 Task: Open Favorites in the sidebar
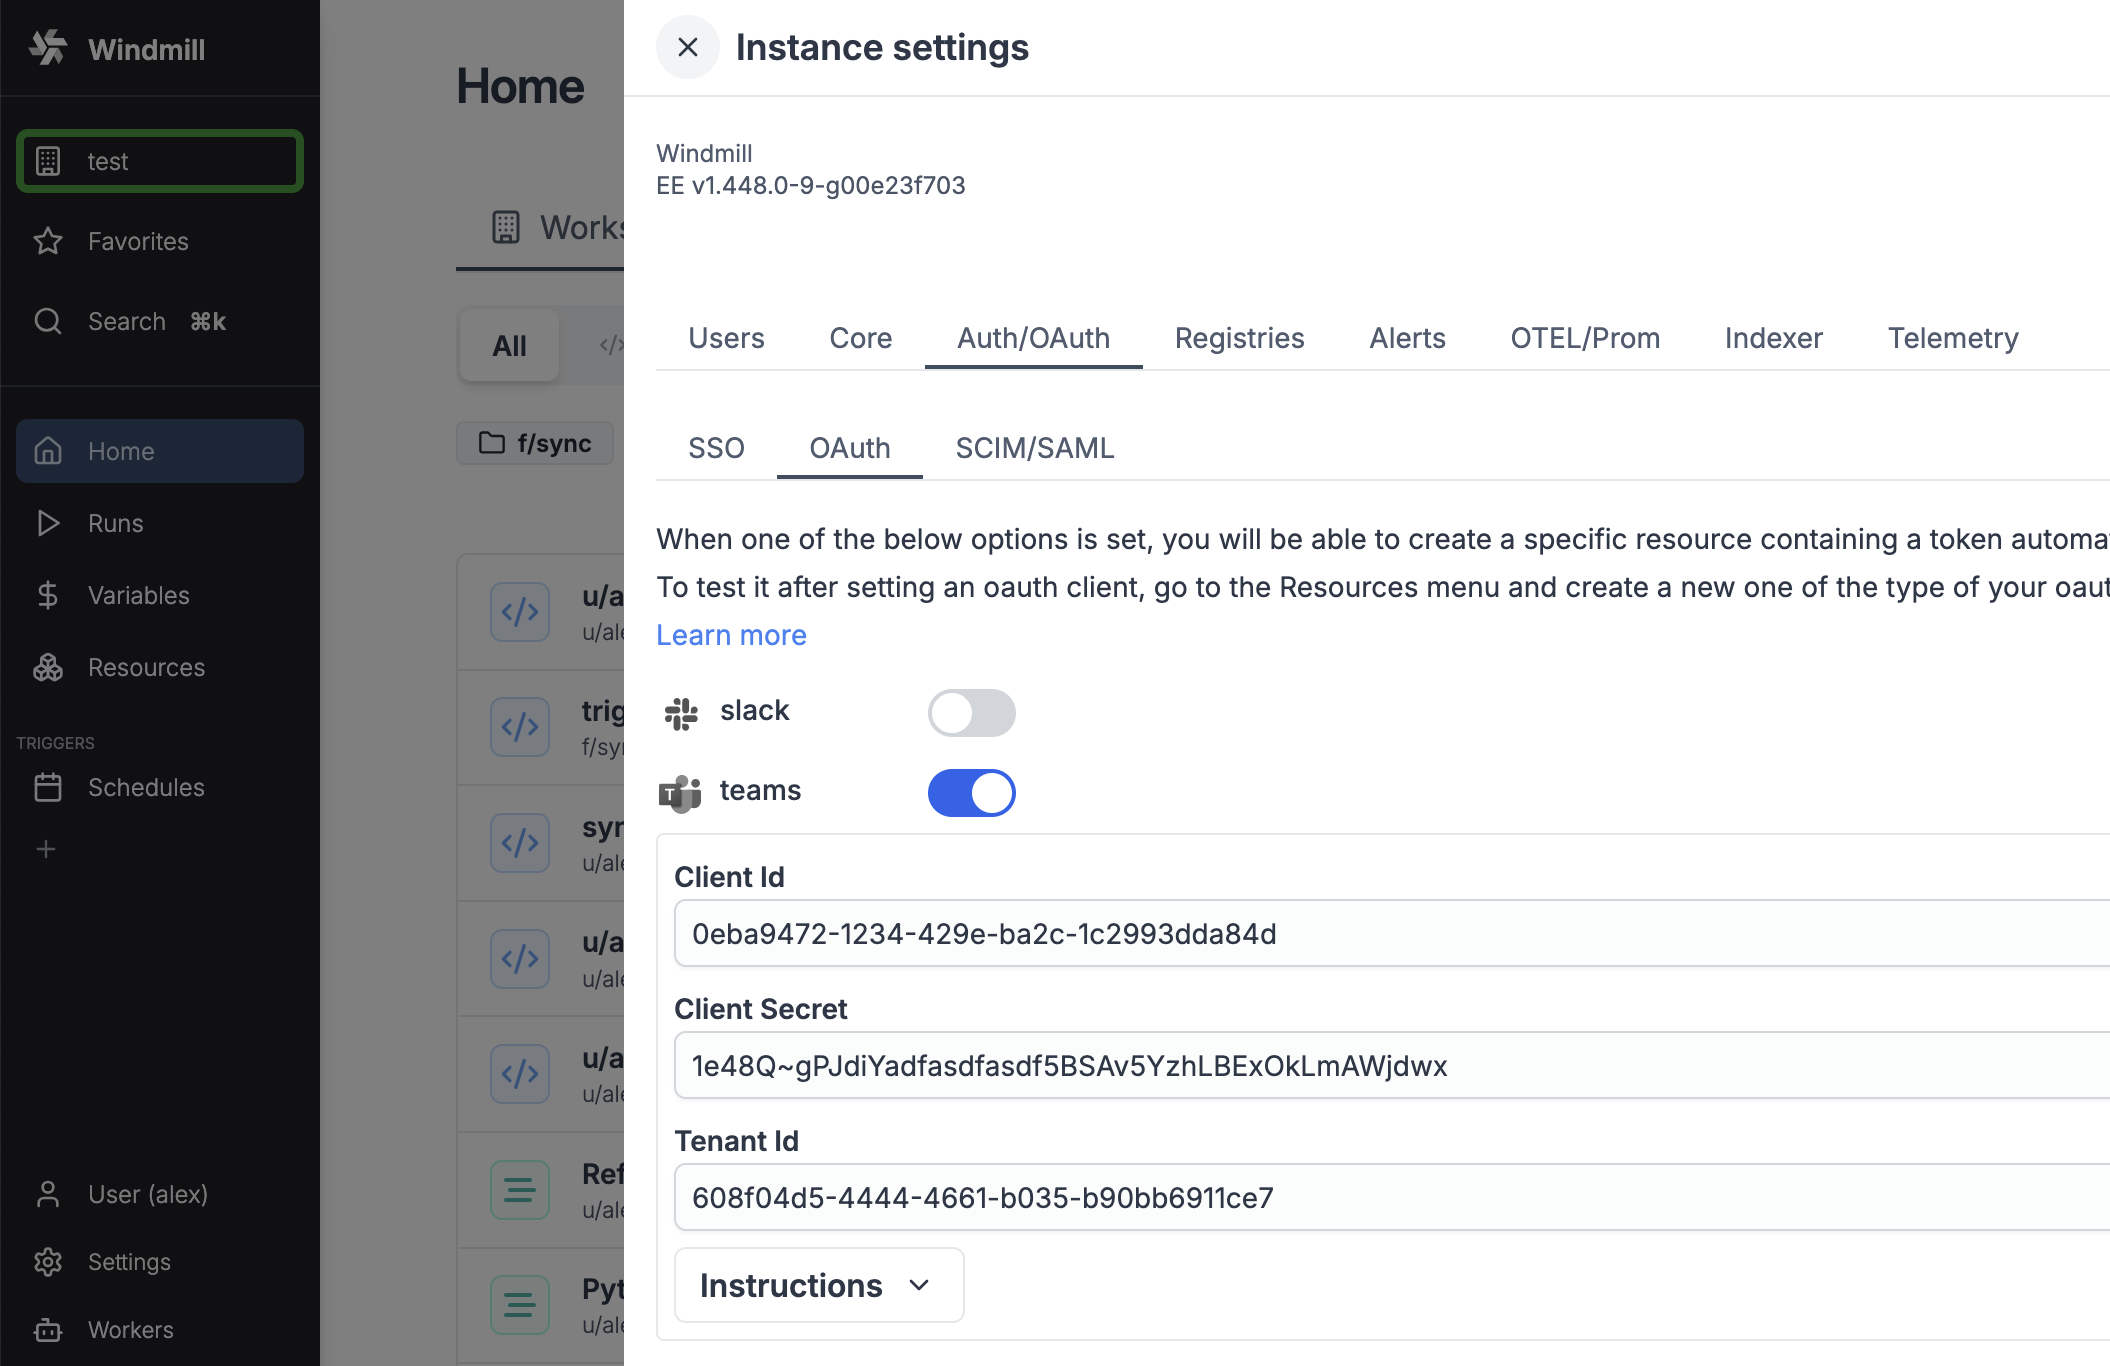point(137,241)
